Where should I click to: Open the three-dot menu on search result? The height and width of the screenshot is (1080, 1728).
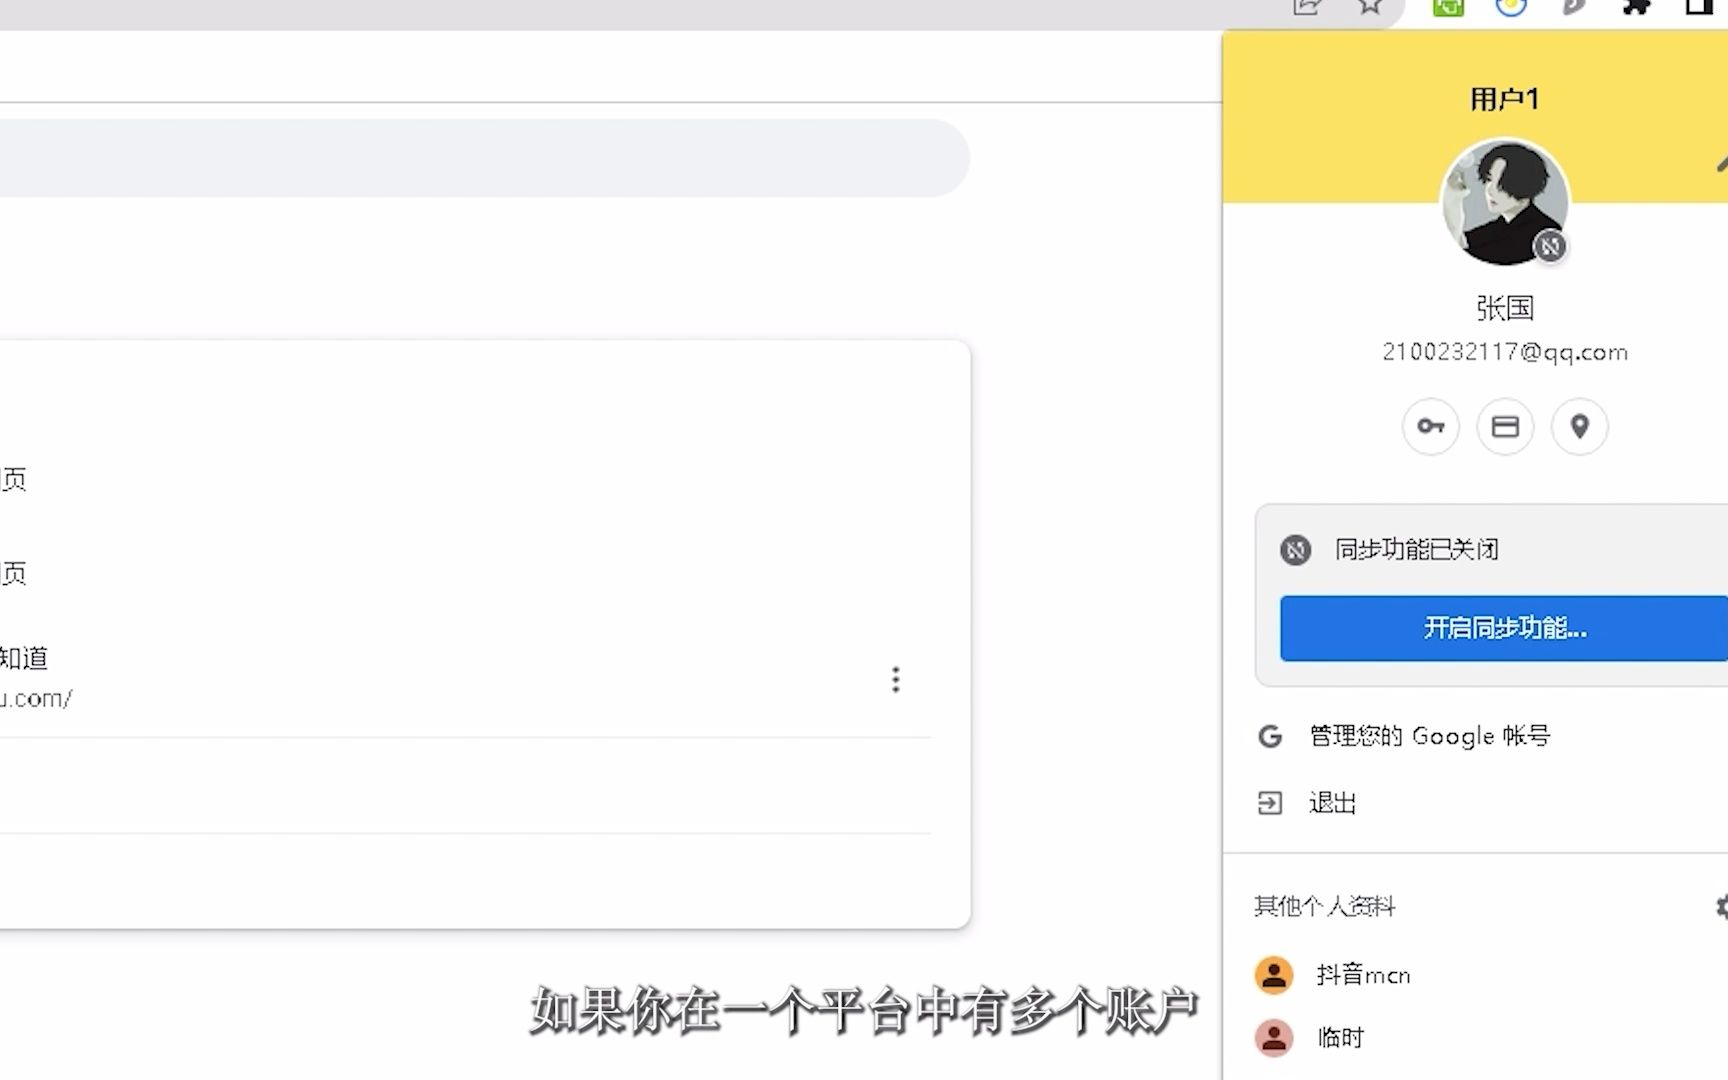[x=895, y=679]
